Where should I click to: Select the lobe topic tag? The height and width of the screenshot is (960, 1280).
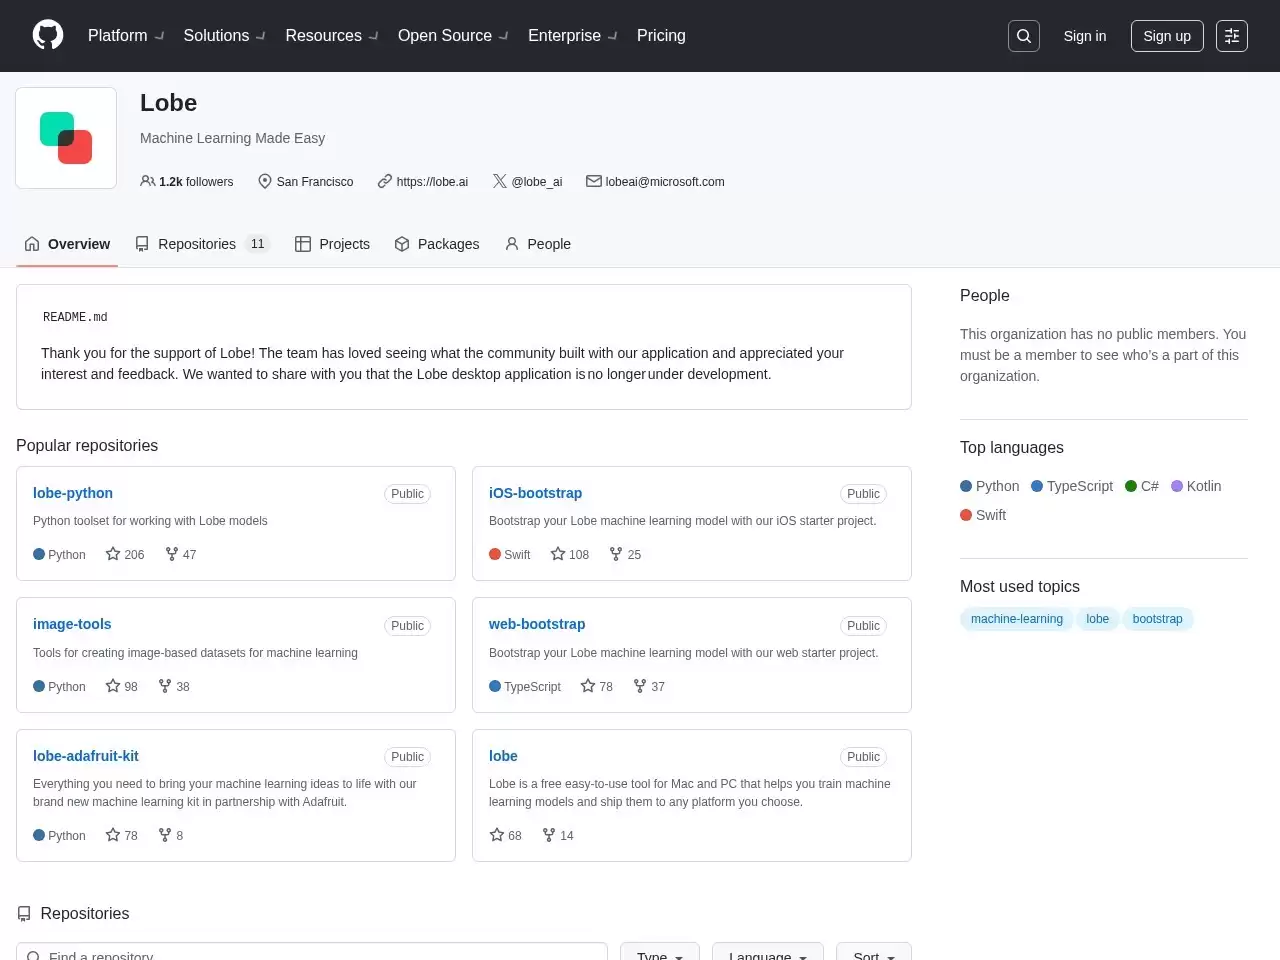tap(1098, 619)
